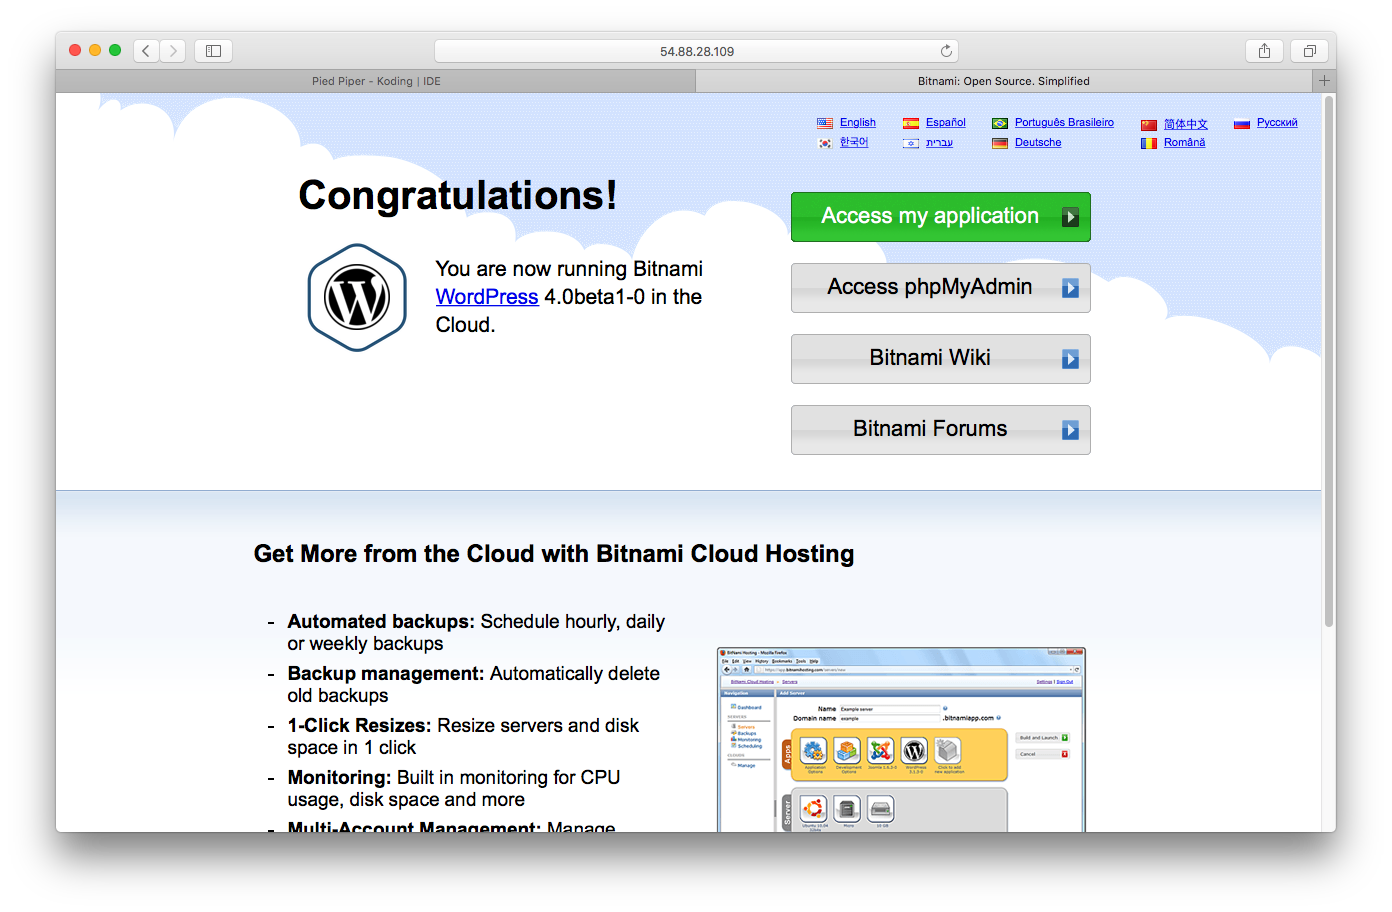Open Access phpMyAdmin button
The width and height of the screenshot is (1392, 912).
941,288
